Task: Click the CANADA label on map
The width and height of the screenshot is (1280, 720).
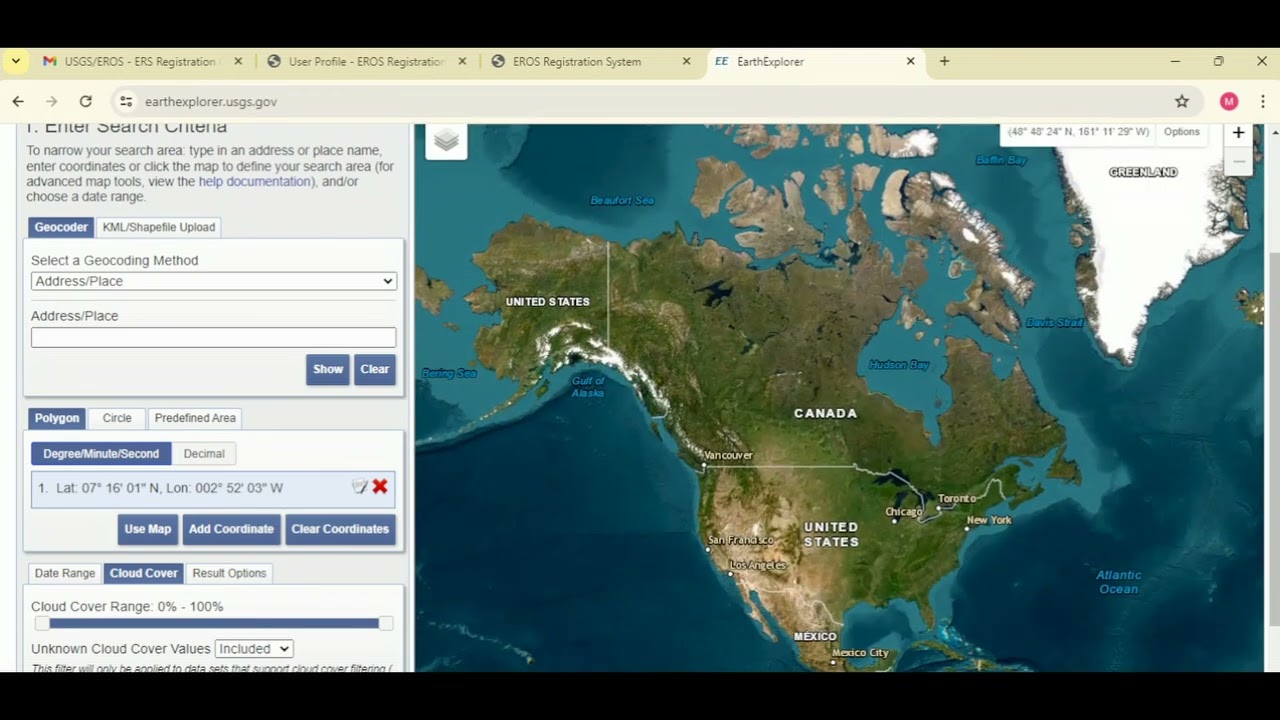Action: click(x=826, y=413)
